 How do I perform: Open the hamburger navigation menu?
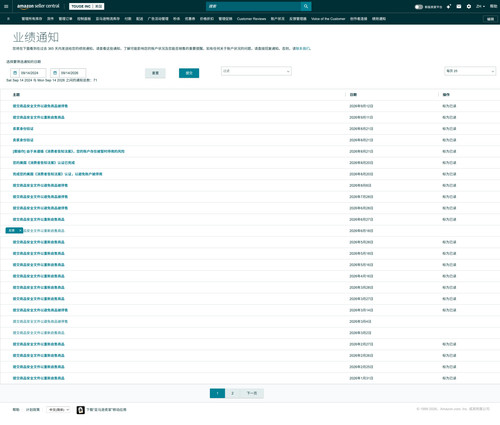click(x=6, y=6)
